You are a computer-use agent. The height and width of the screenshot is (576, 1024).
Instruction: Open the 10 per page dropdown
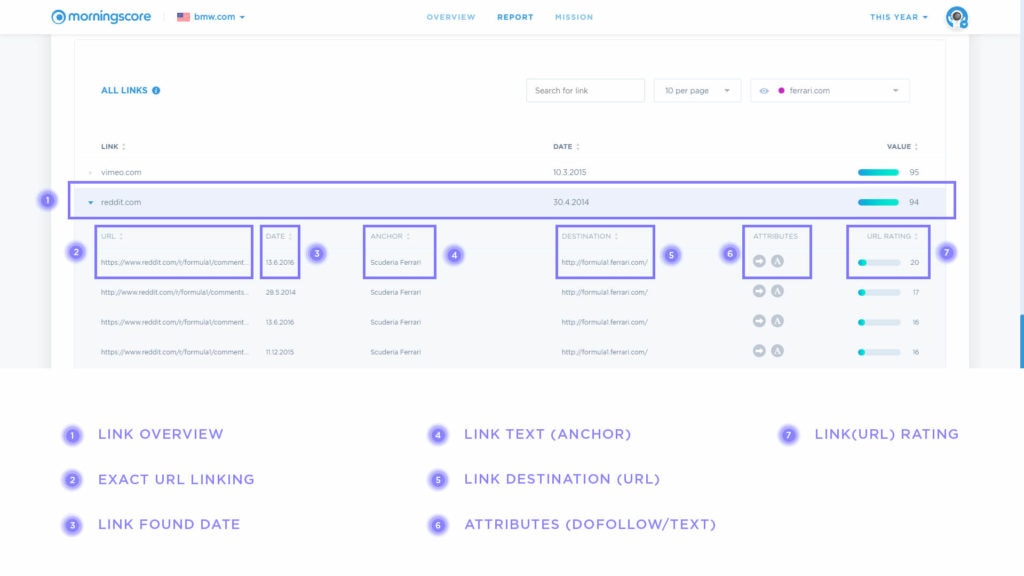click(697, 91)
